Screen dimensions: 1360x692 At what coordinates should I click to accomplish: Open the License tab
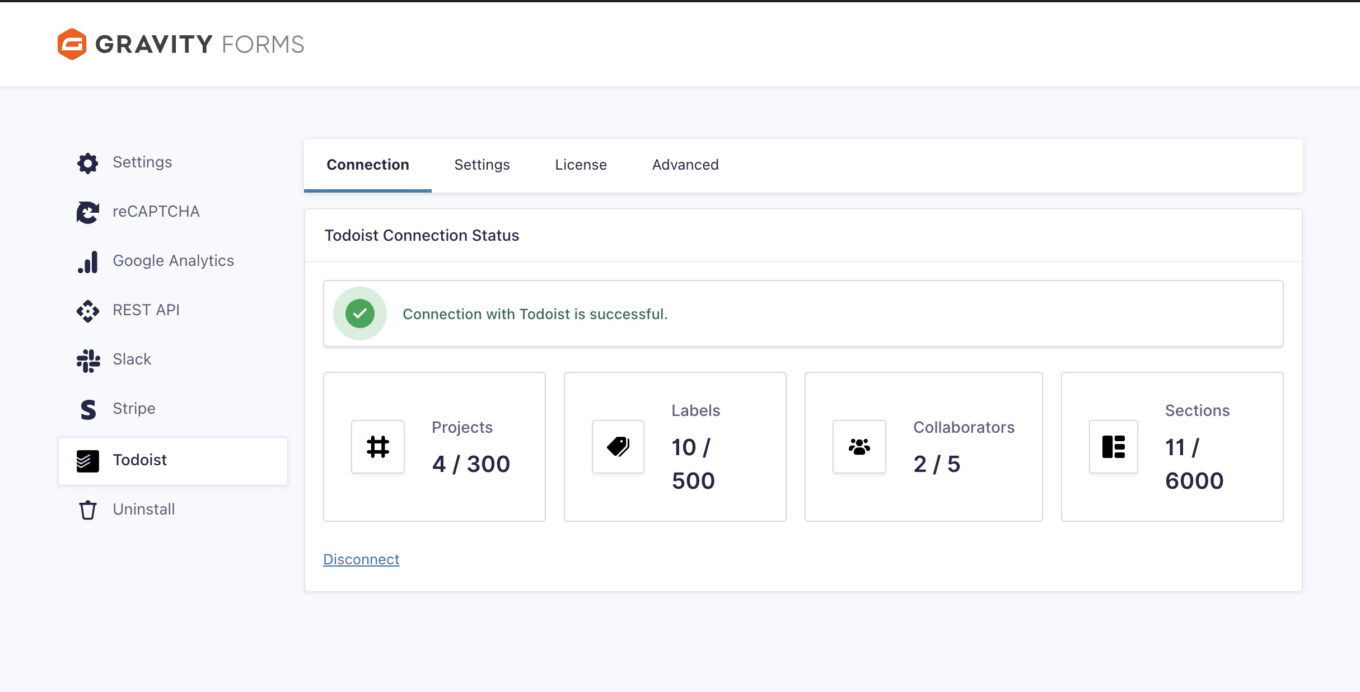(x=581, y=165)
